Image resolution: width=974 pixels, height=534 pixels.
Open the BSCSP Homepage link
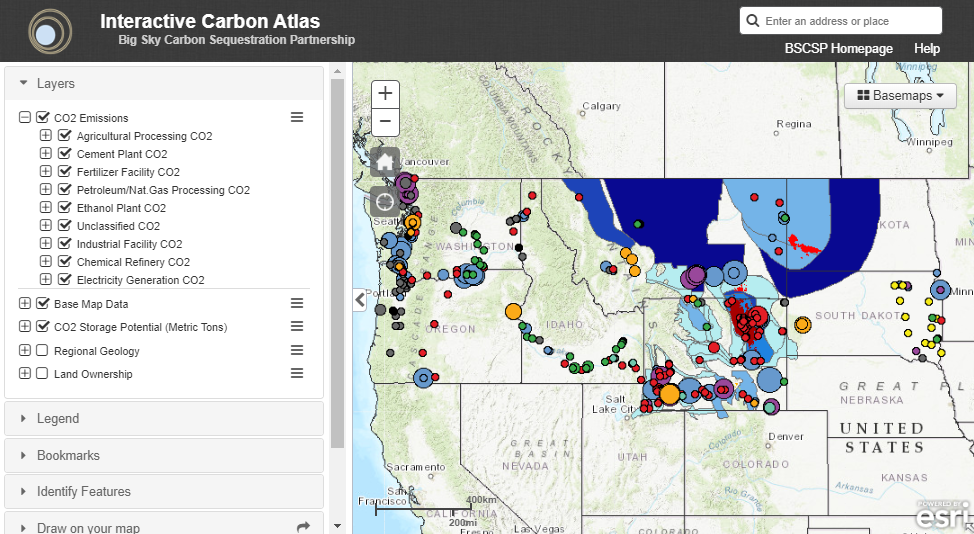click(838, 49)
